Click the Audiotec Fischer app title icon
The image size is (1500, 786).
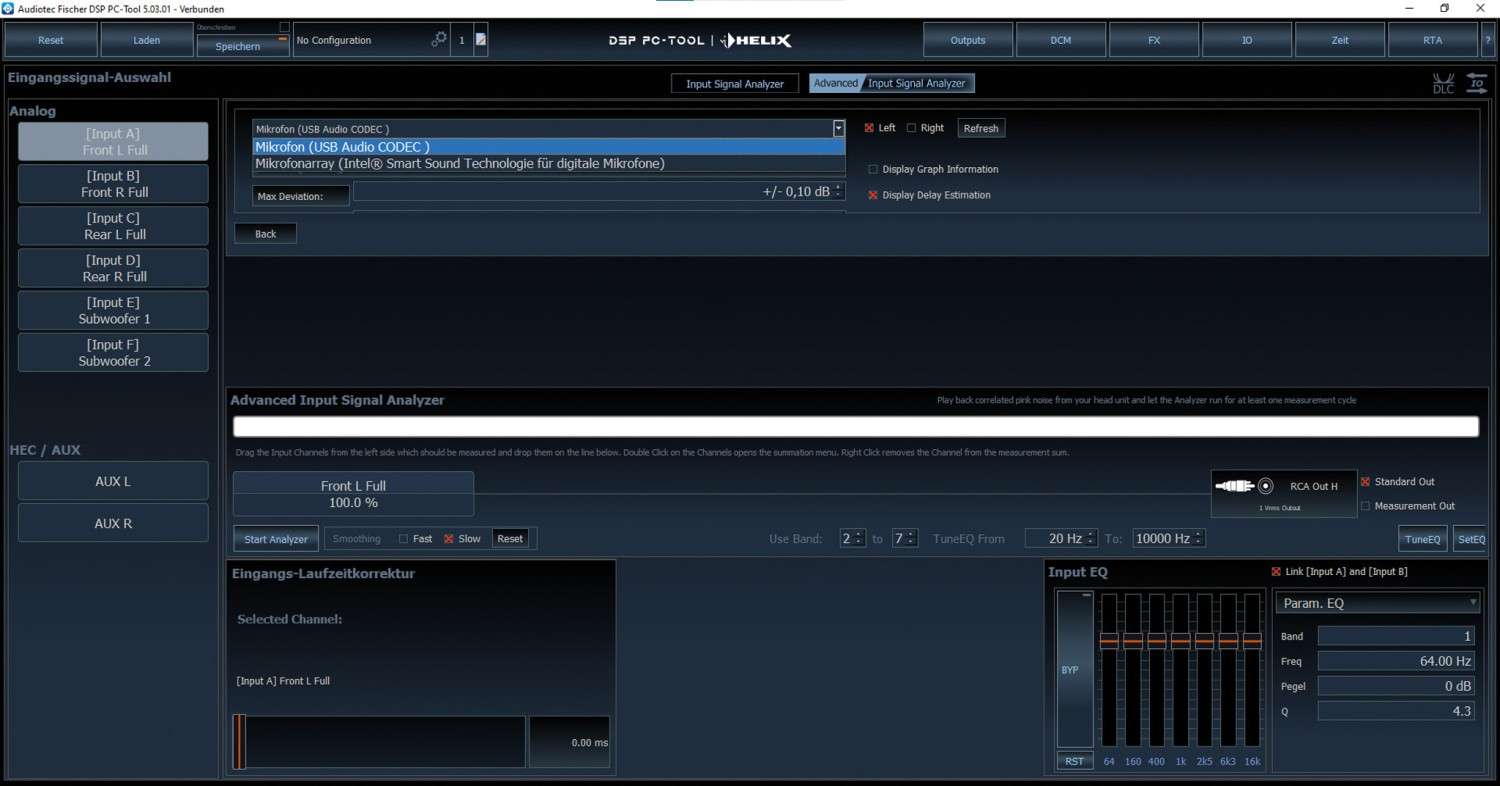(9, 8)
